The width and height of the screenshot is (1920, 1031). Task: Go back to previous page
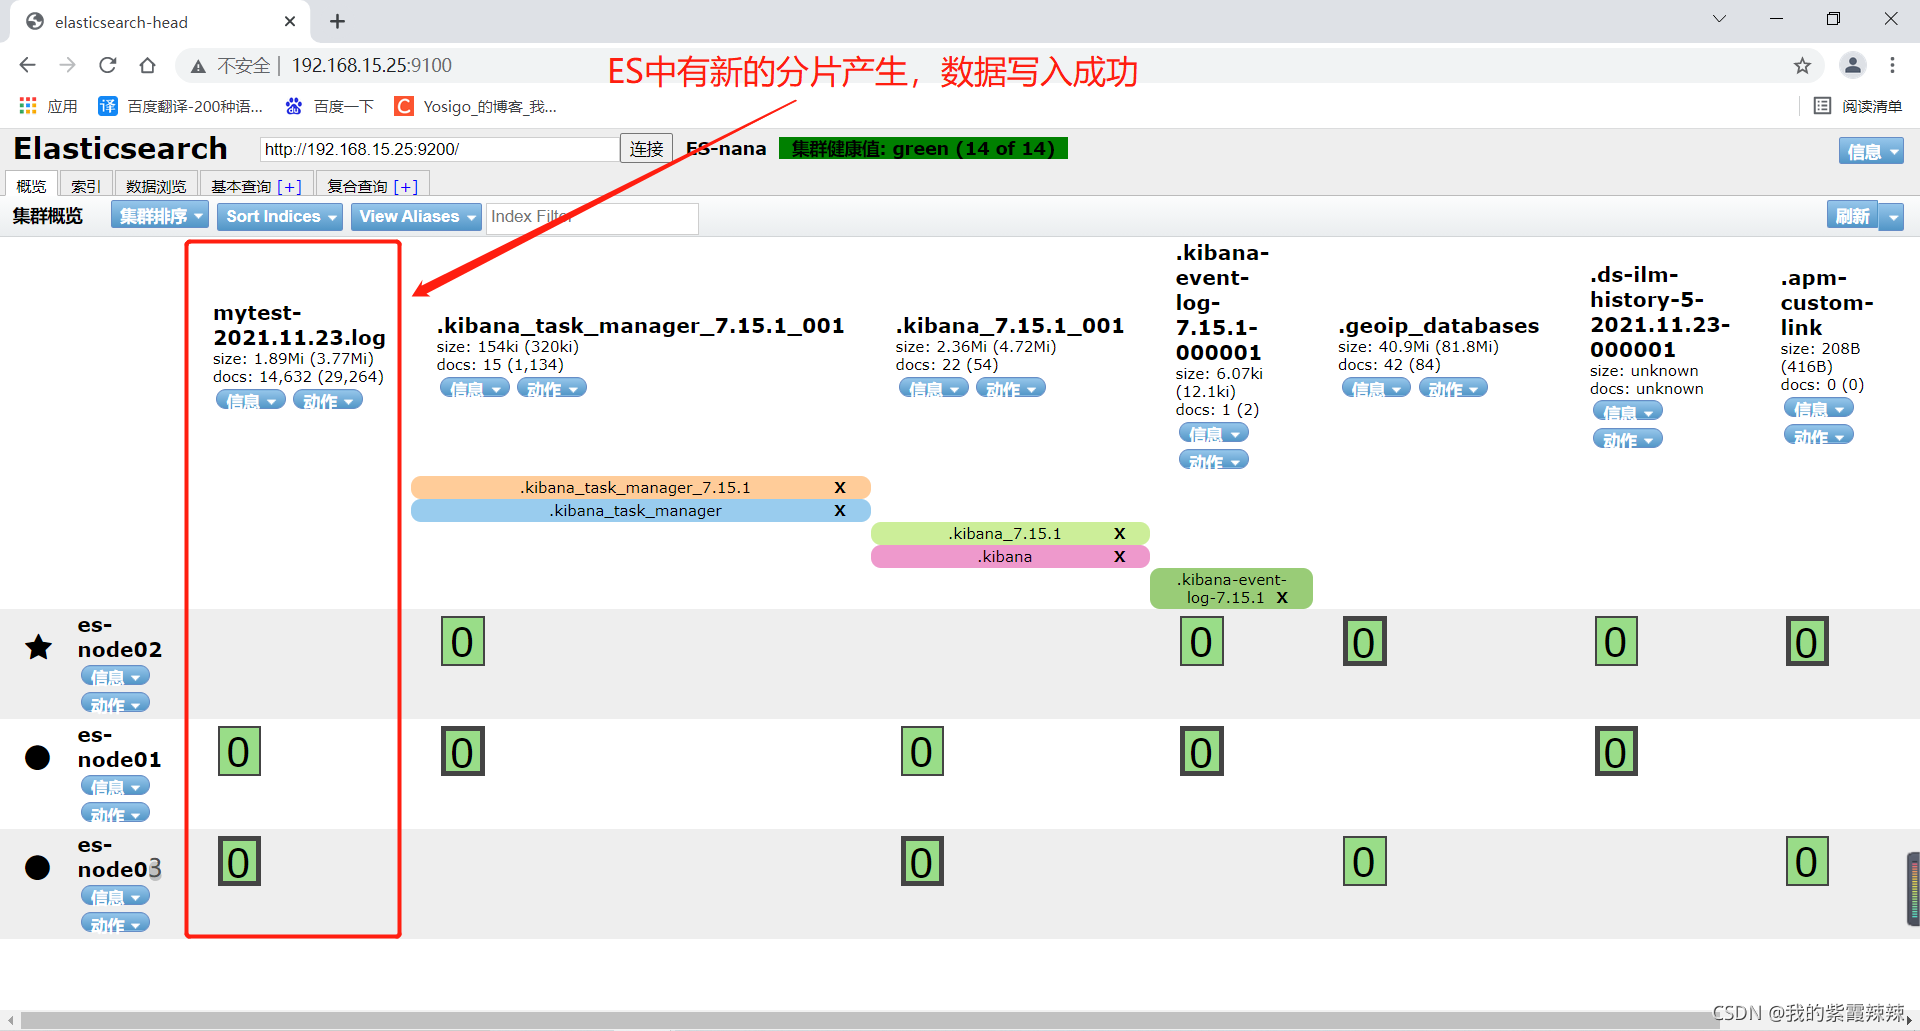click(27, 65)
